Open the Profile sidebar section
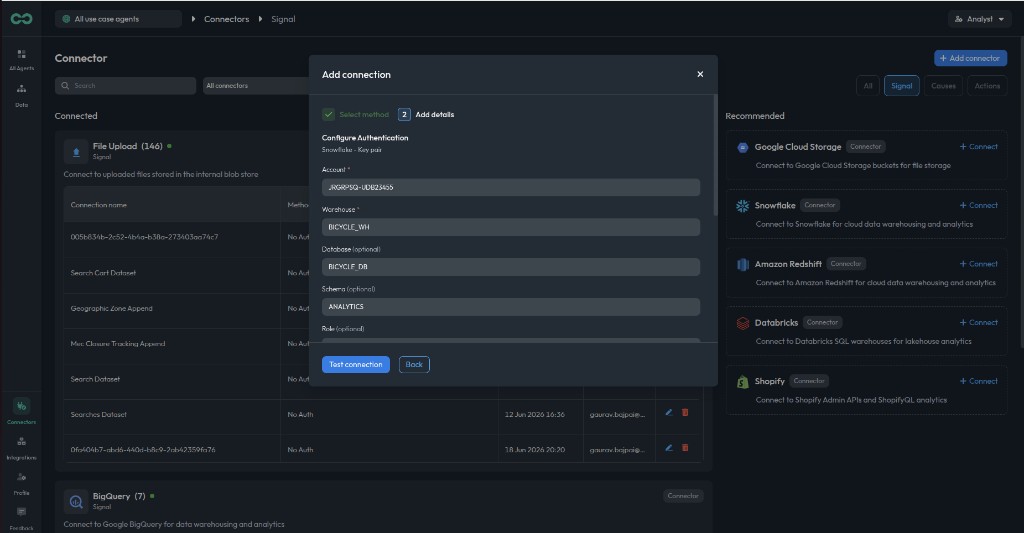Viewport: 1024px width, 533px height. (x=22, y=483)
